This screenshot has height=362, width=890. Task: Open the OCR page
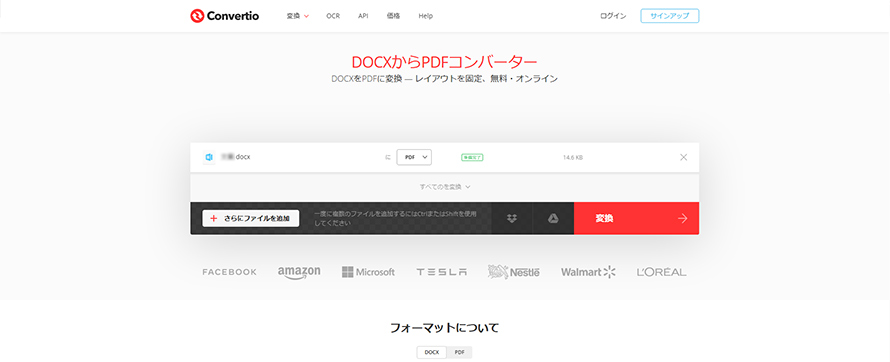333,16
